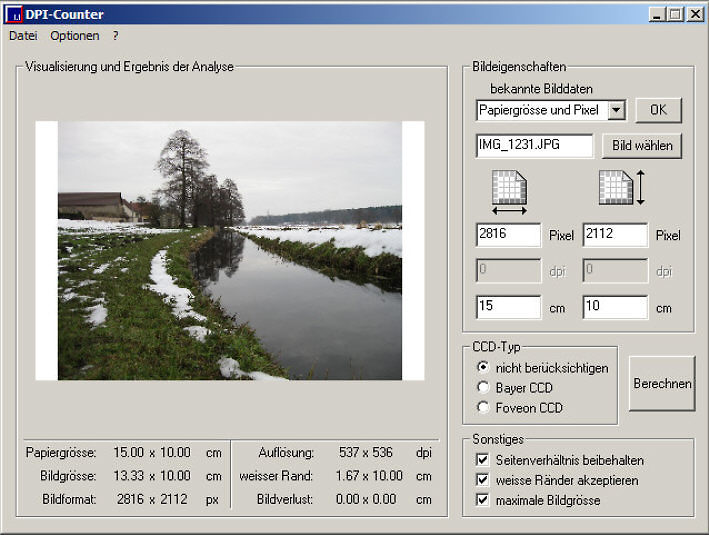
Task: Click the Bild wählen button
Action: [x=641, y=145]
